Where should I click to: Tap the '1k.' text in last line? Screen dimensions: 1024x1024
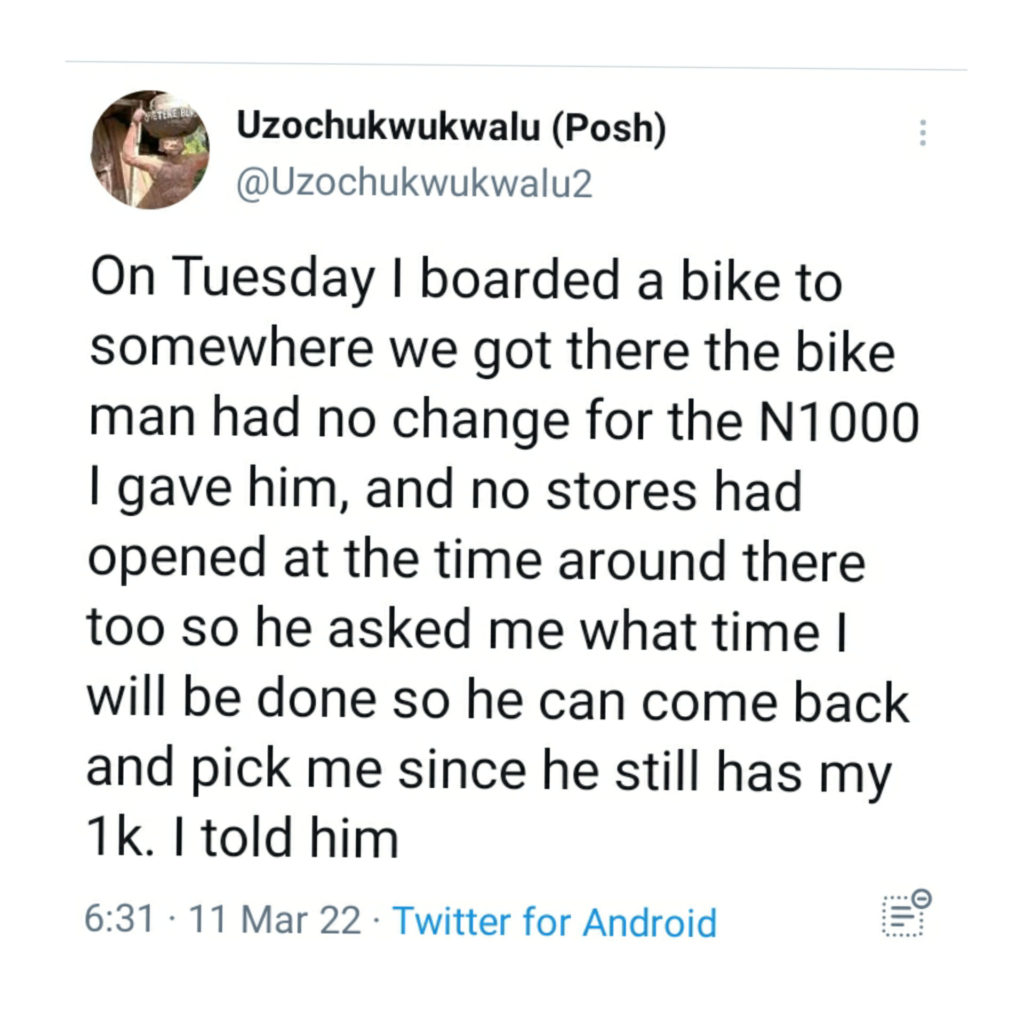coord(120,837)
